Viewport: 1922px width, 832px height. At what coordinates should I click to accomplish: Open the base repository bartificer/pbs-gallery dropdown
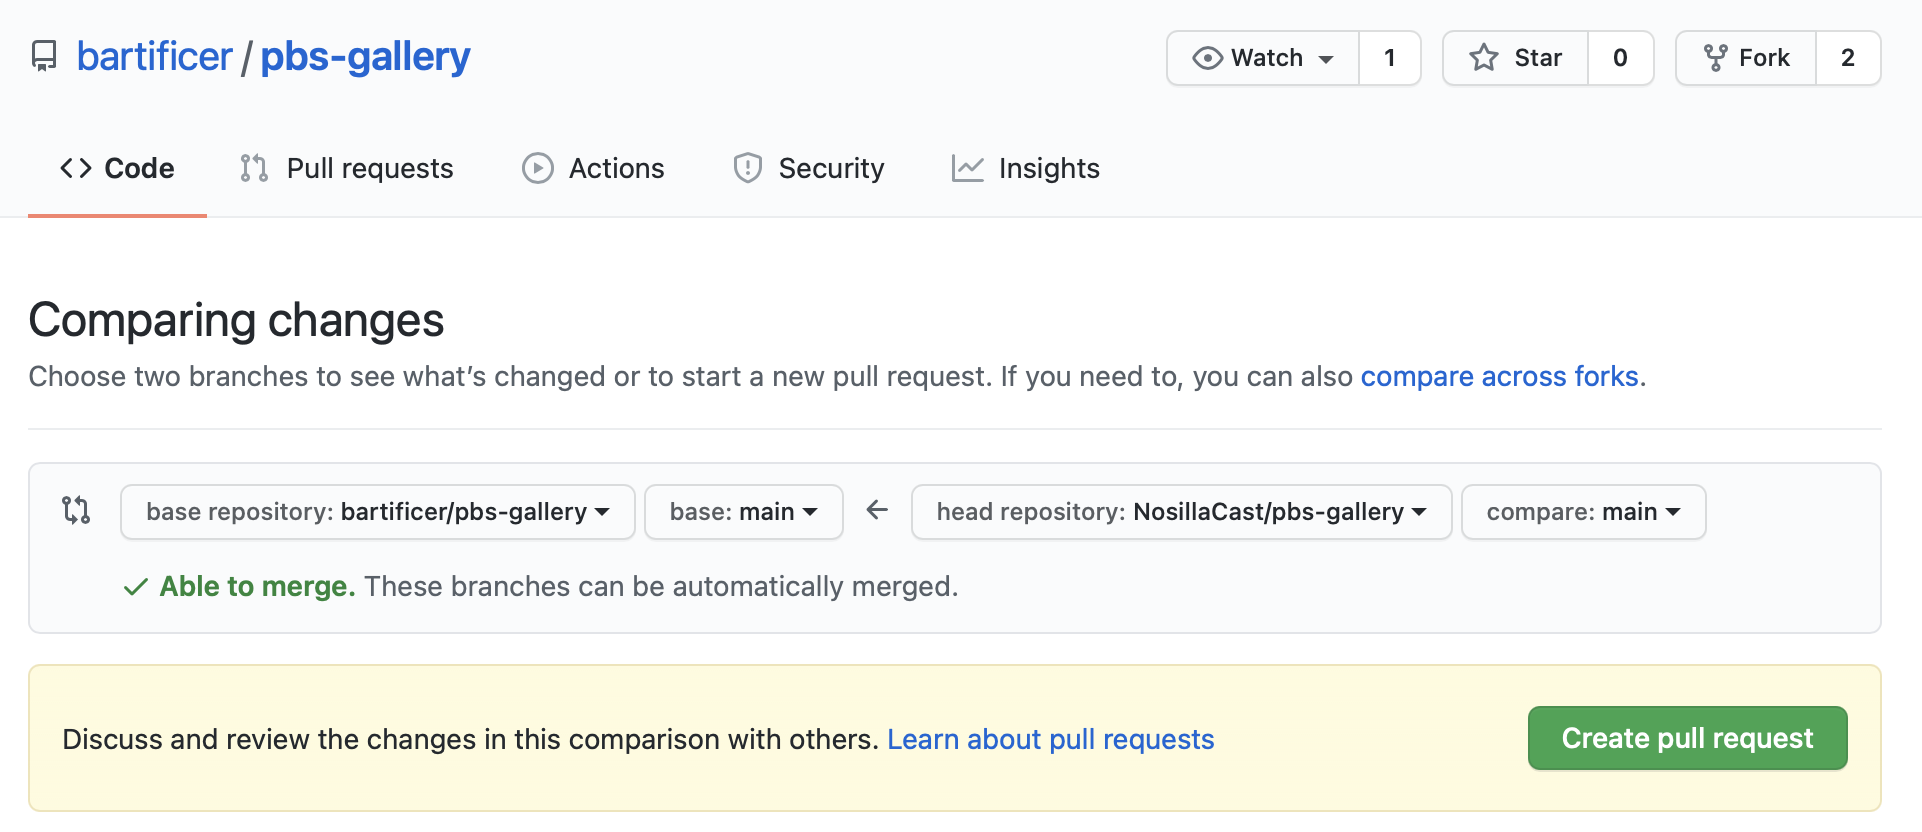point(378,512)
